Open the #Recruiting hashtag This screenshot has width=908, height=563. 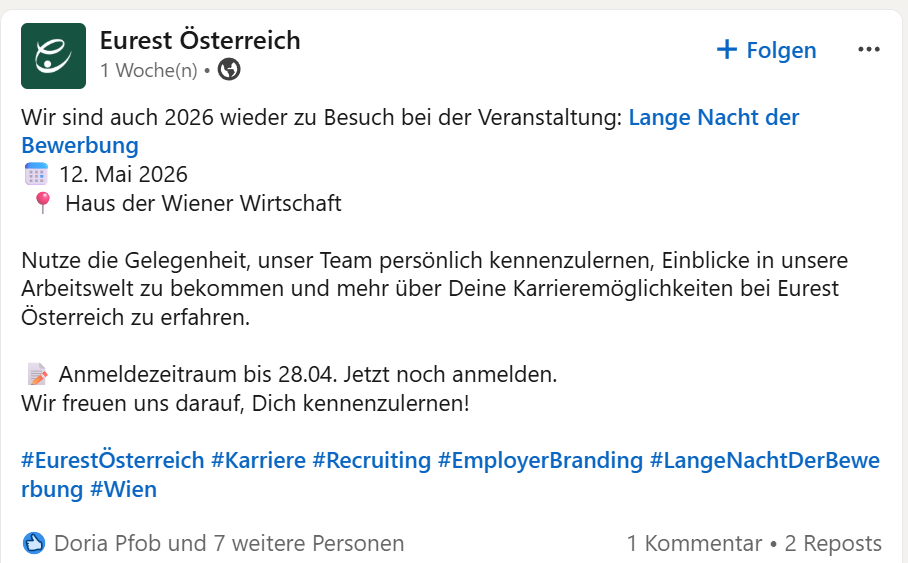coord(372,460)
